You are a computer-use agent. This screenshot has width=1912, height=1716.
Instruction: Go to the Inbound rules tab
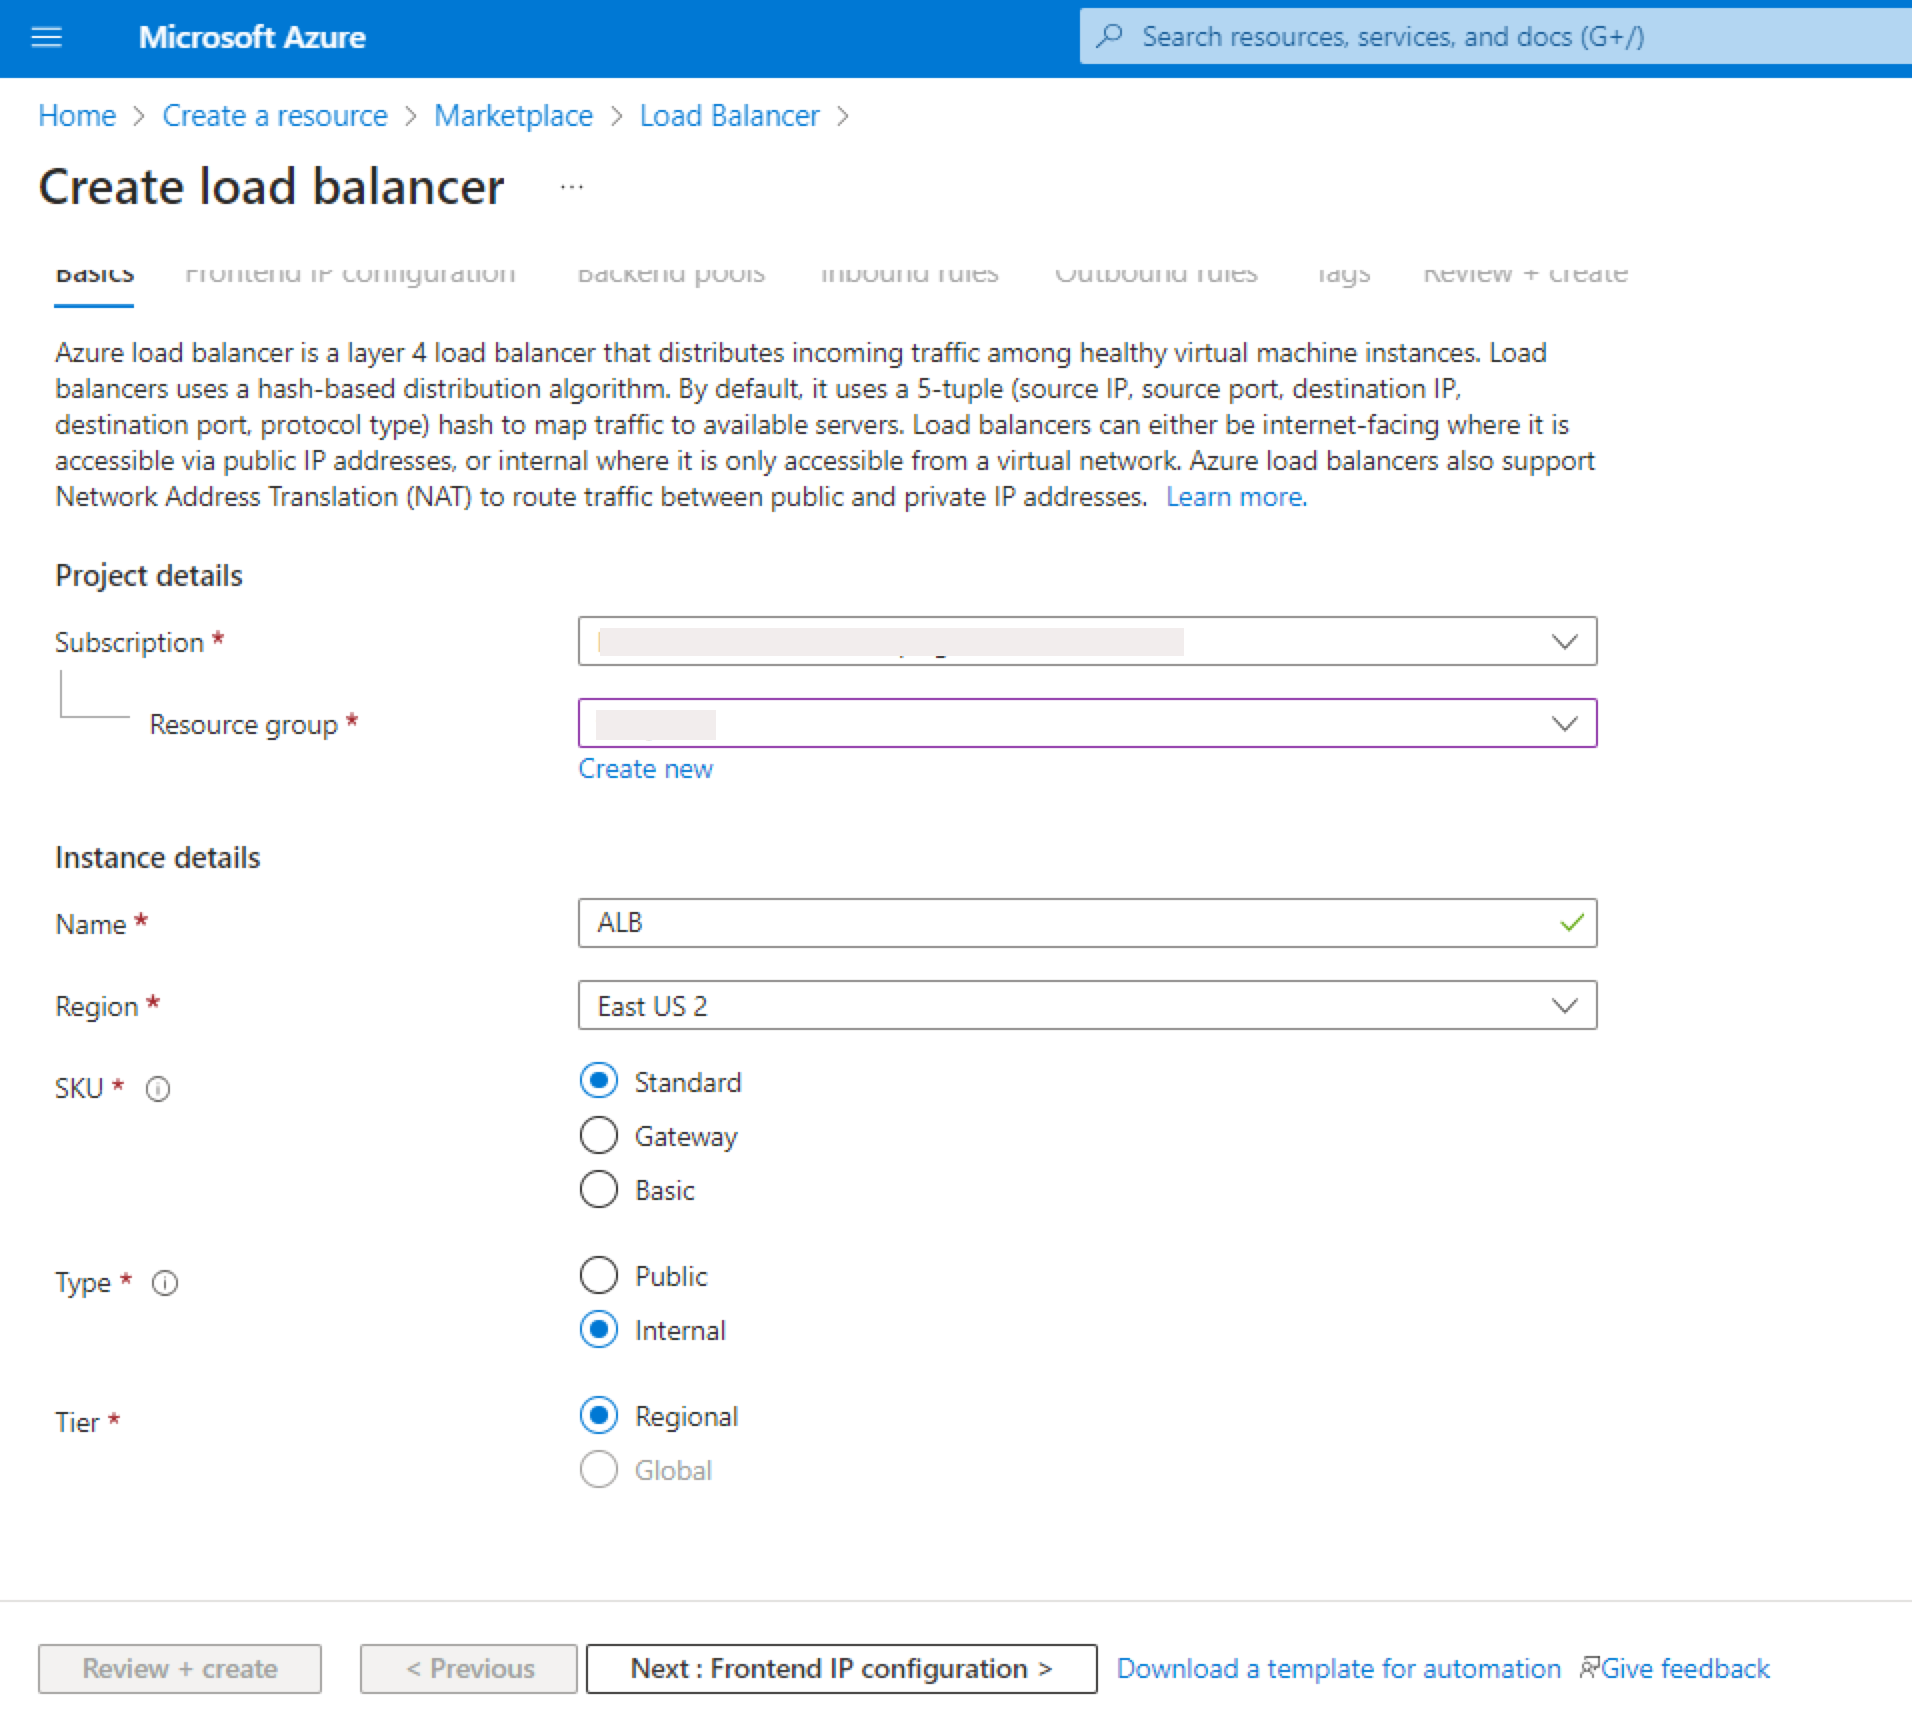pyautogui.click(x=909, y=274)
